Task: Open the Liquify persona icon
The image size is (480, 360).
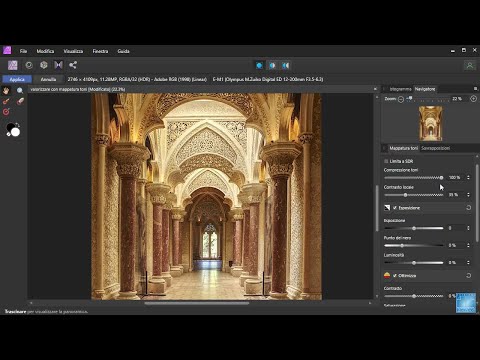Action: pyautogui.click(x=29, y=65)
